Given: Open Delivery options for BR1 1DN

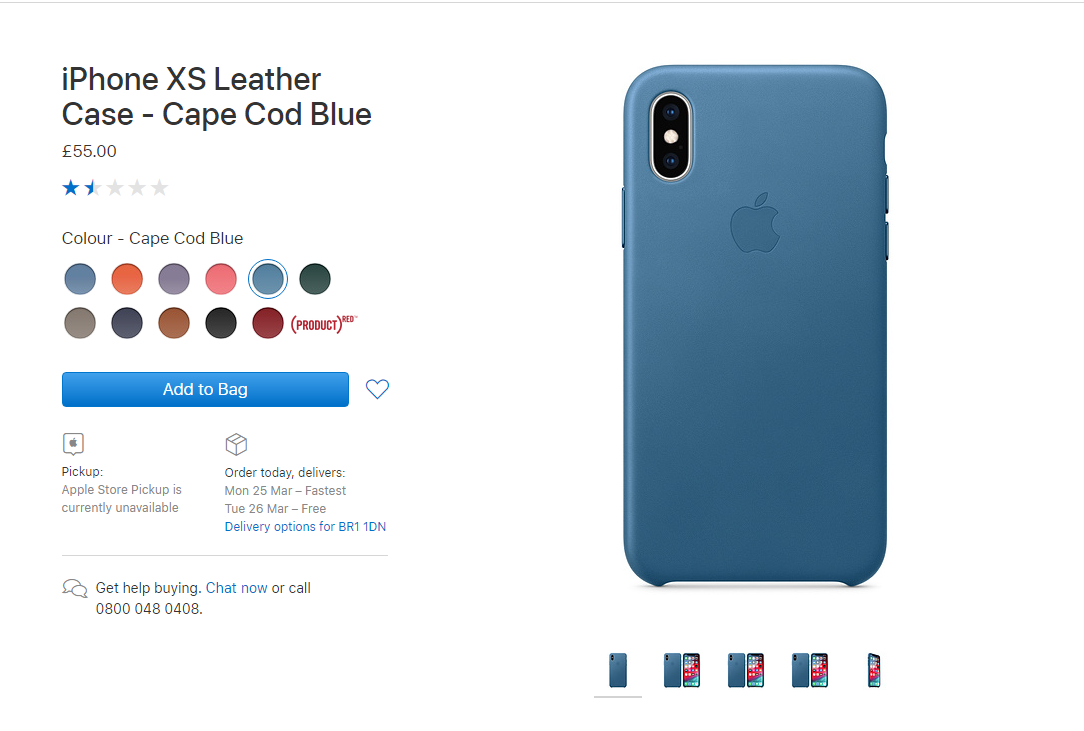Looking at the screenshot, I should (x=305, y=526).
